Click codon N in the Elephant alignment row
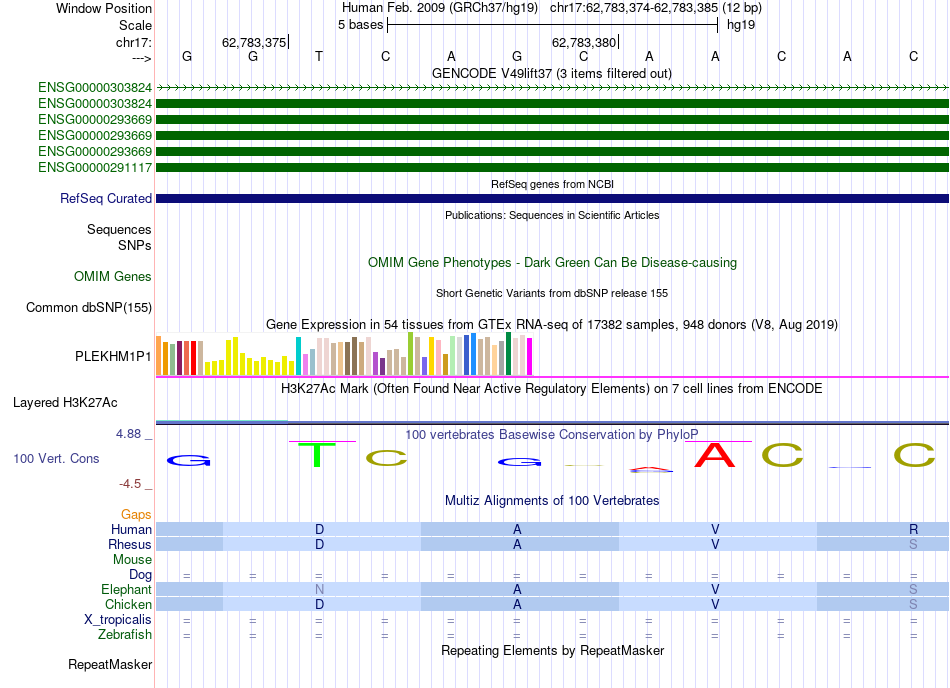 coord(319,589)
